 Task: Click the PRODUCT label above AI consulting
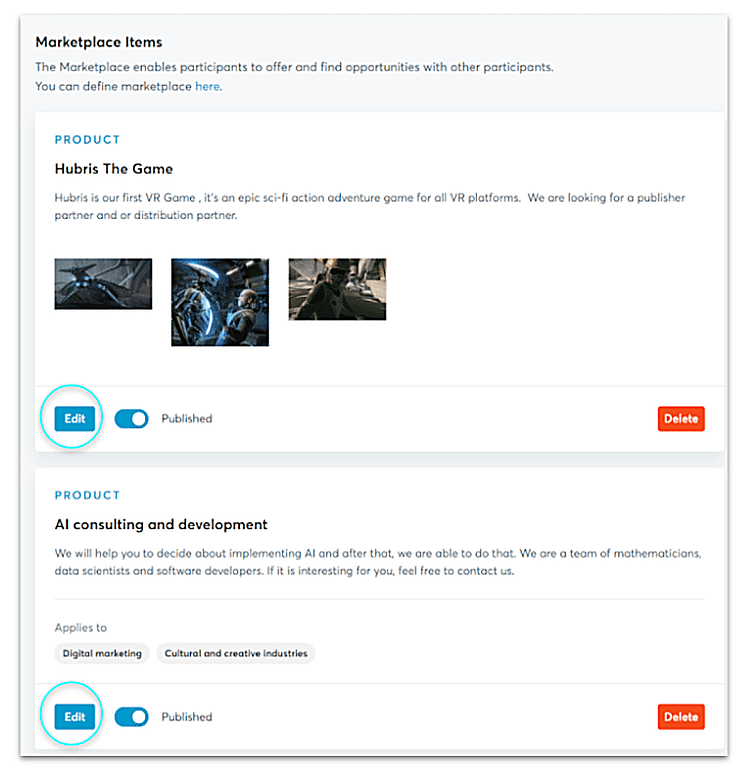tap(87, 495)
